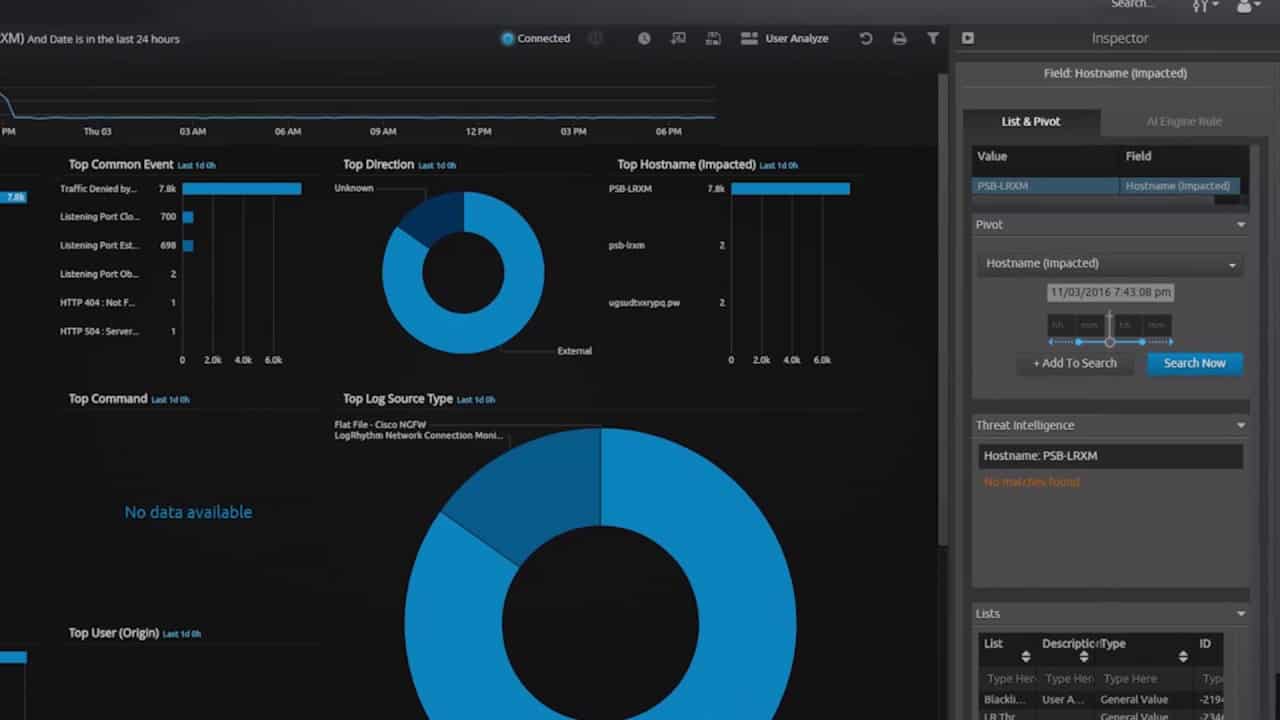
Task: Open the Hostname (Impacted) pivot dropdown
Action: coord(1109,264)
